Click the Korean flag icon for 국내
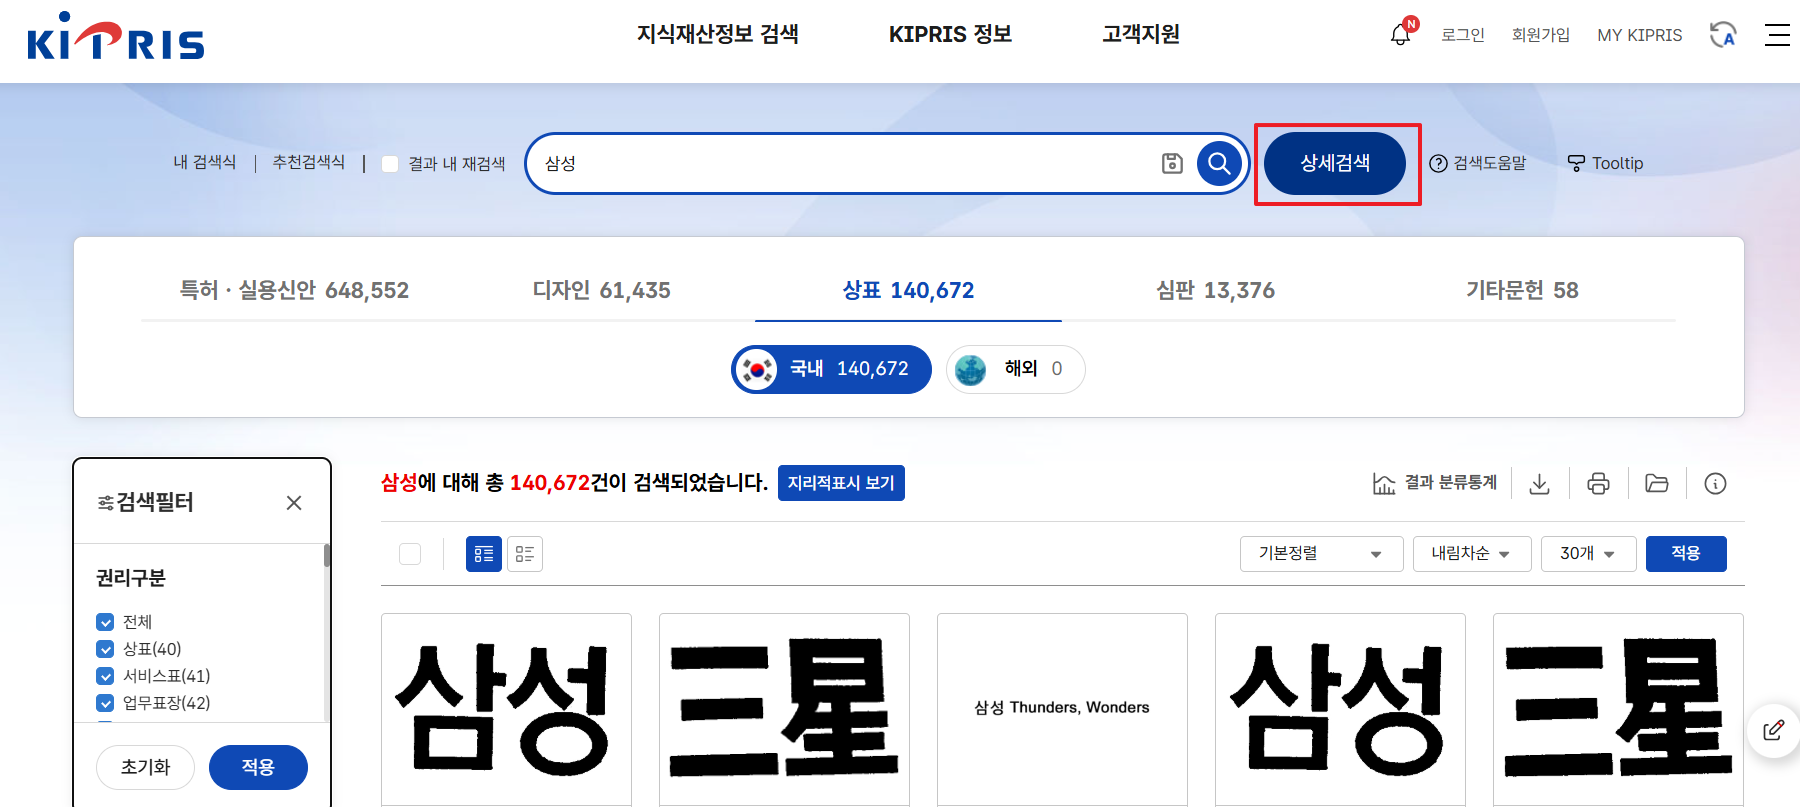 pyautogui.click(x=757, y=369)
